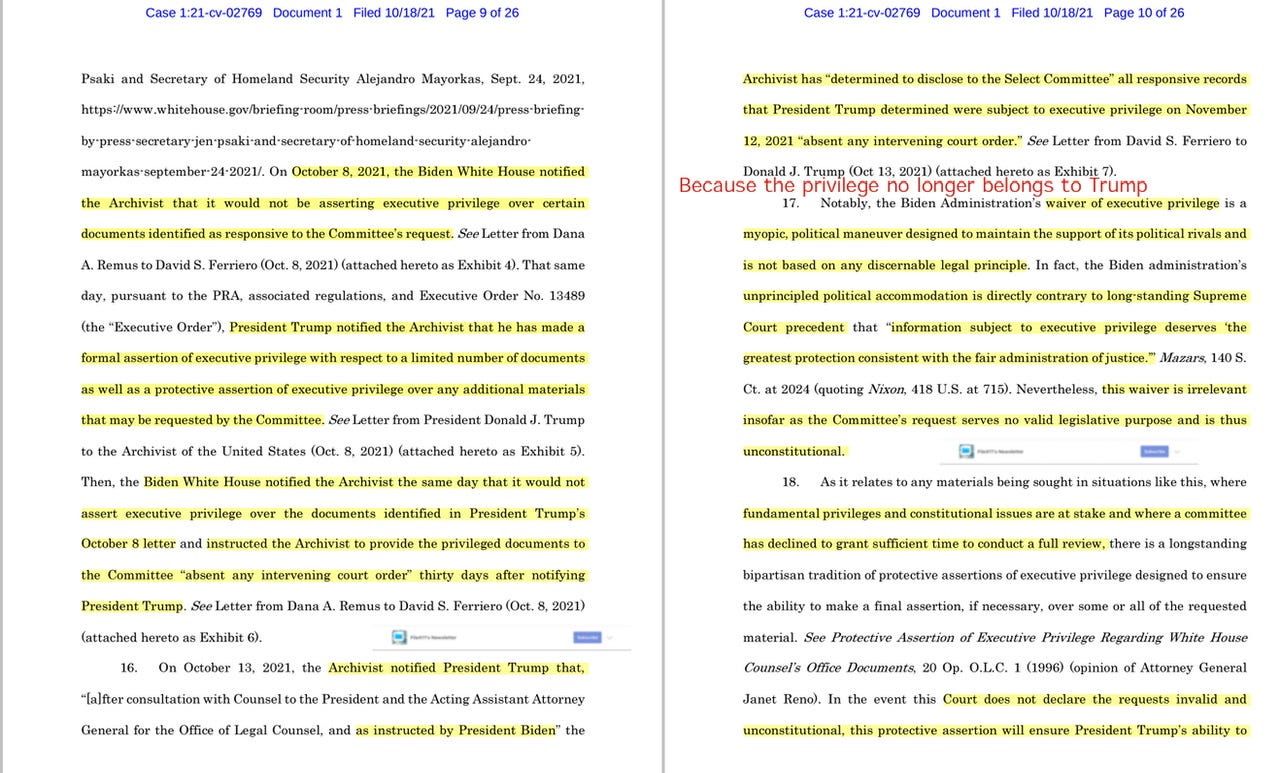Select 'Case 1:21-cv-02769' in page 10 header
Image resolution: width=1280 pixels, height=773 pixels.
coord(862,13)
